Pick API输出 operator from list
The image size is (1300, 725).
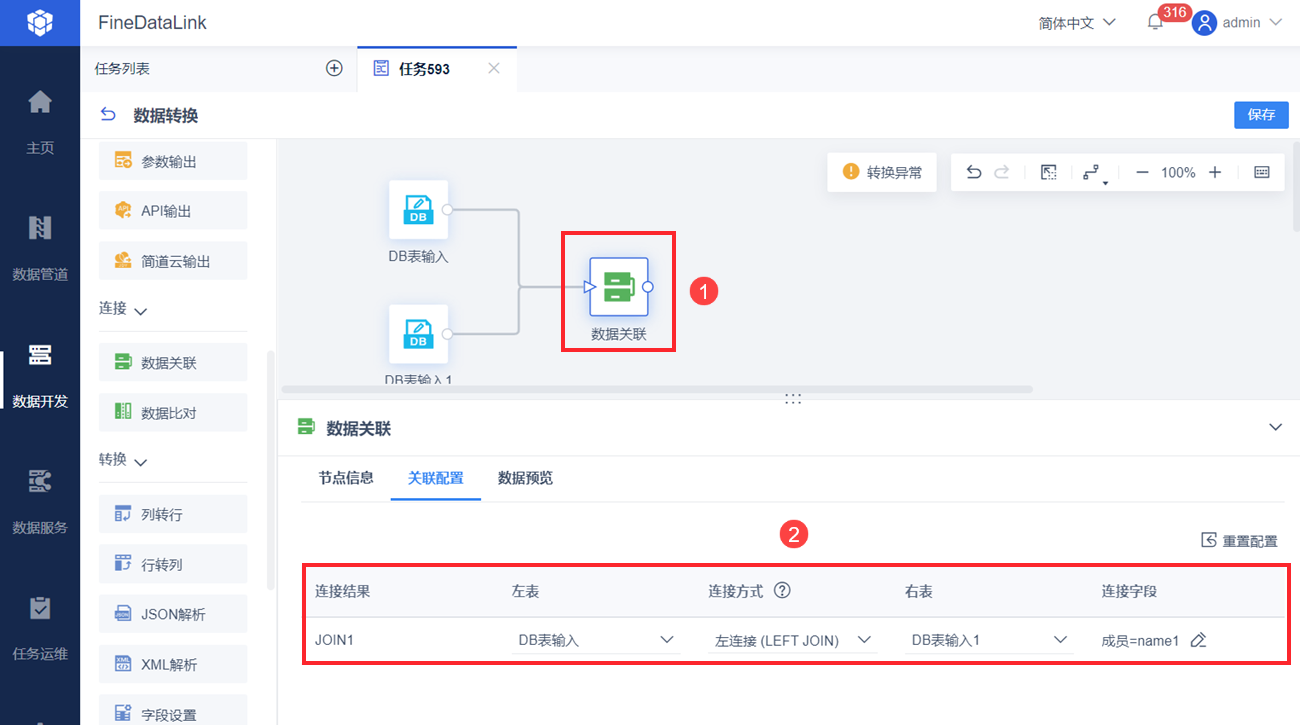click(x=173, y=211)
